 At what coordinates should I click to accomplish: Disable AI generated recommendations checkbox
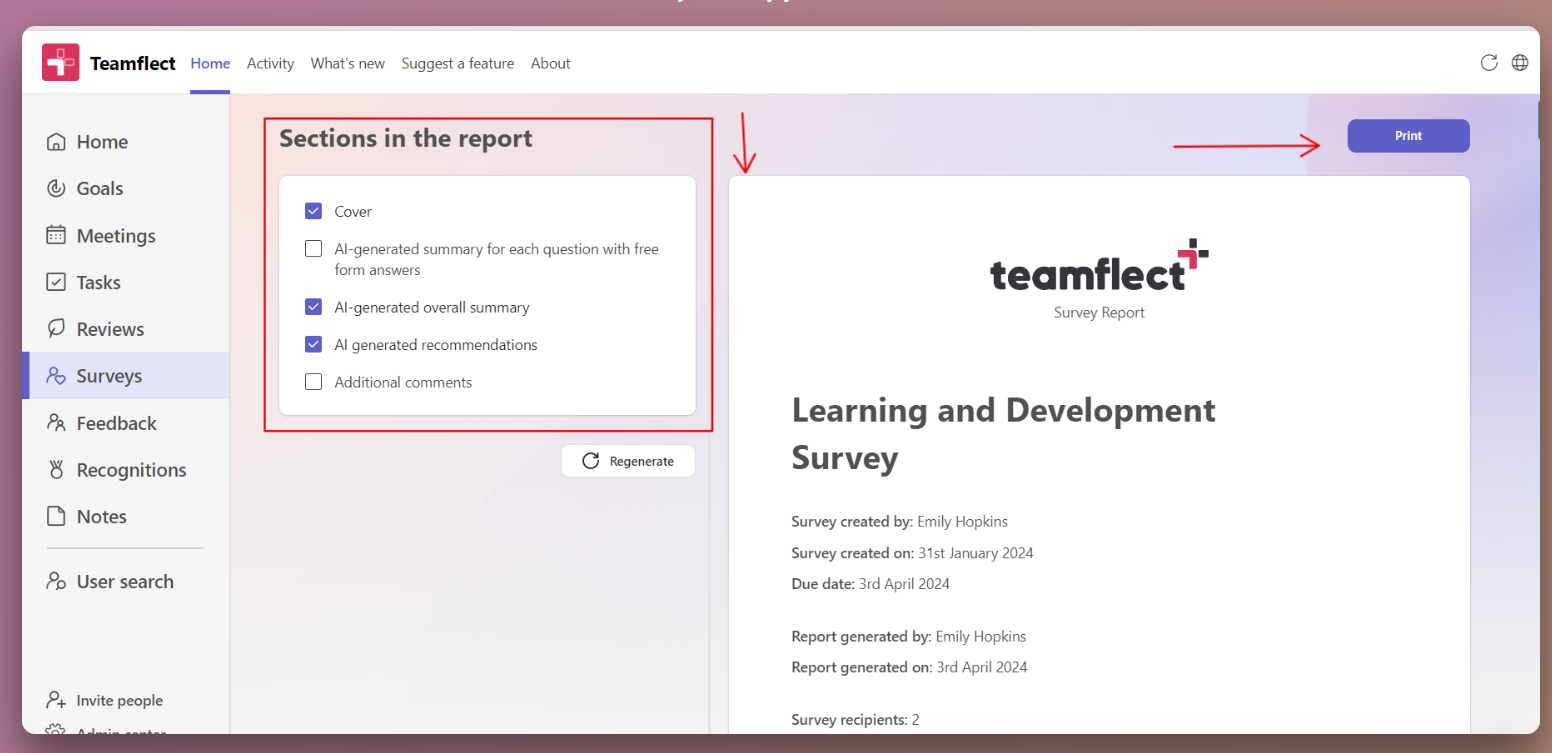(314, 345)
